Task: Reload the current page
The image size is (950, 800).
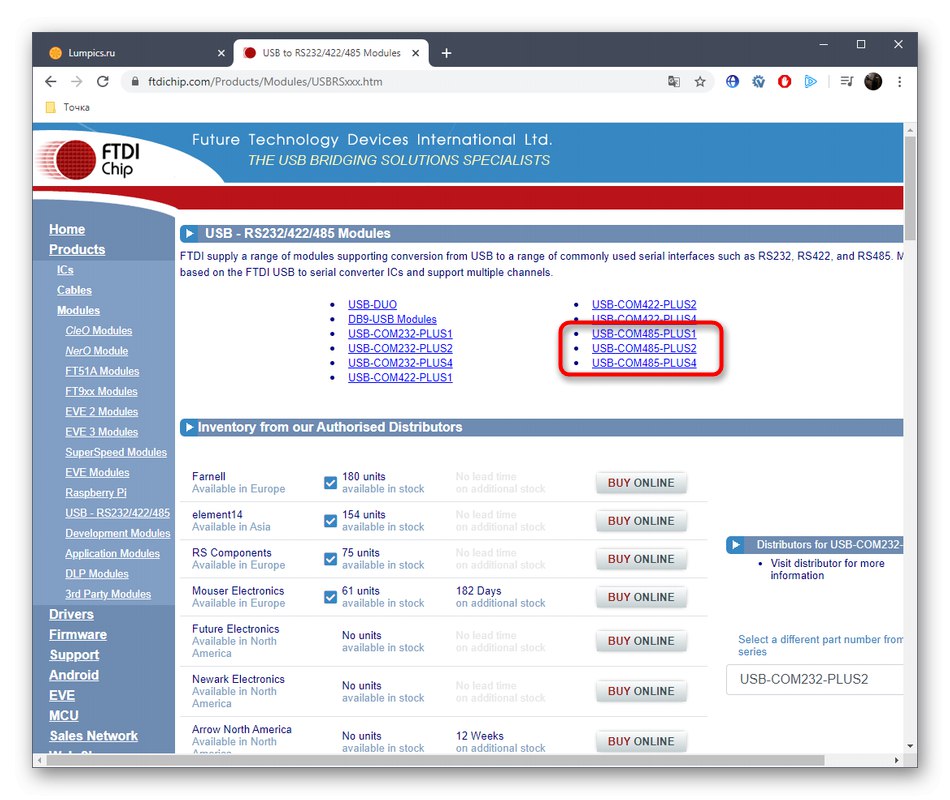Action: 103,82
